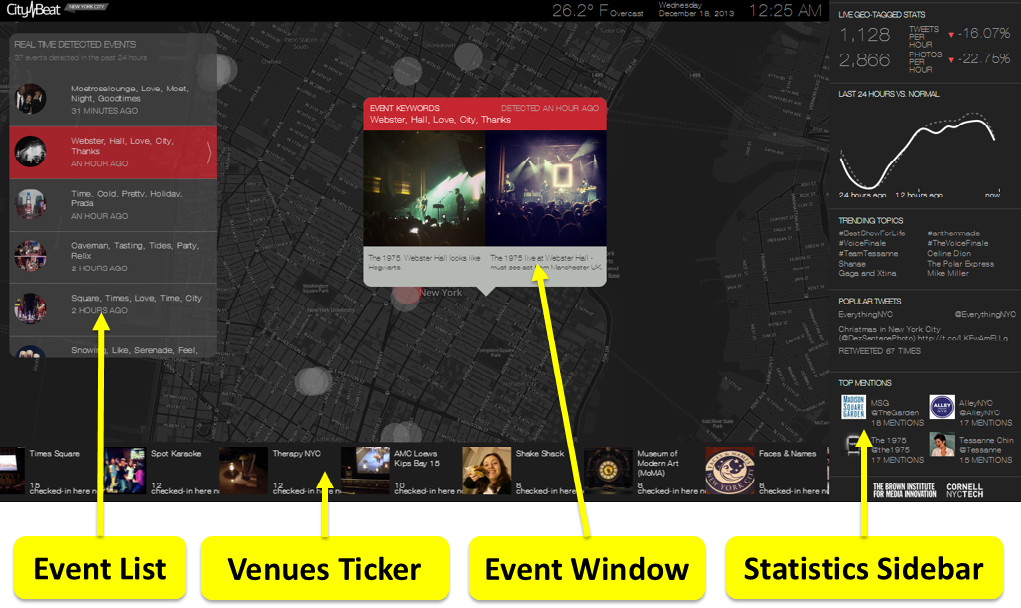Click trending topic #VoiceFinale
Screen dimensions: 1021x608
pyautogui.click(x=862, y=243)
